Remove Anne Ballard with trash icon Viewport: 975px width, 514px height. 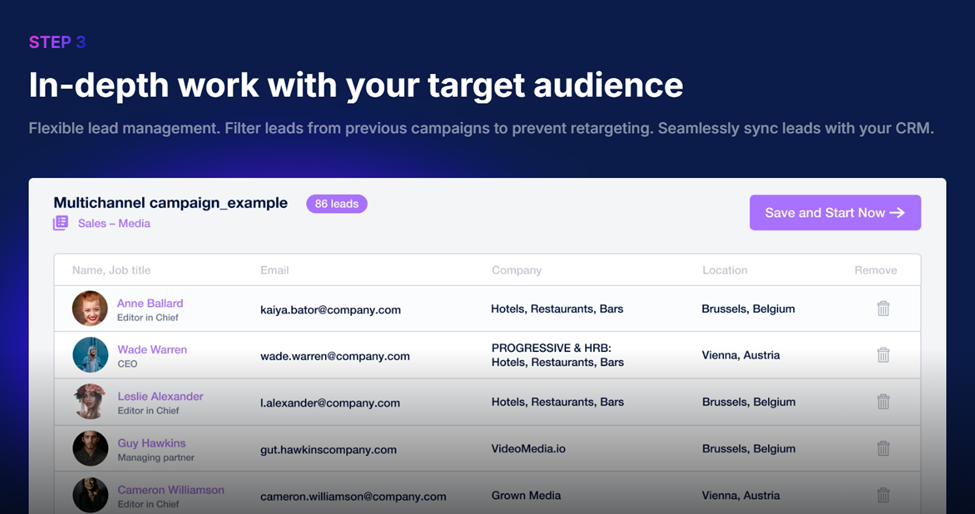click(x=883, y=308)
